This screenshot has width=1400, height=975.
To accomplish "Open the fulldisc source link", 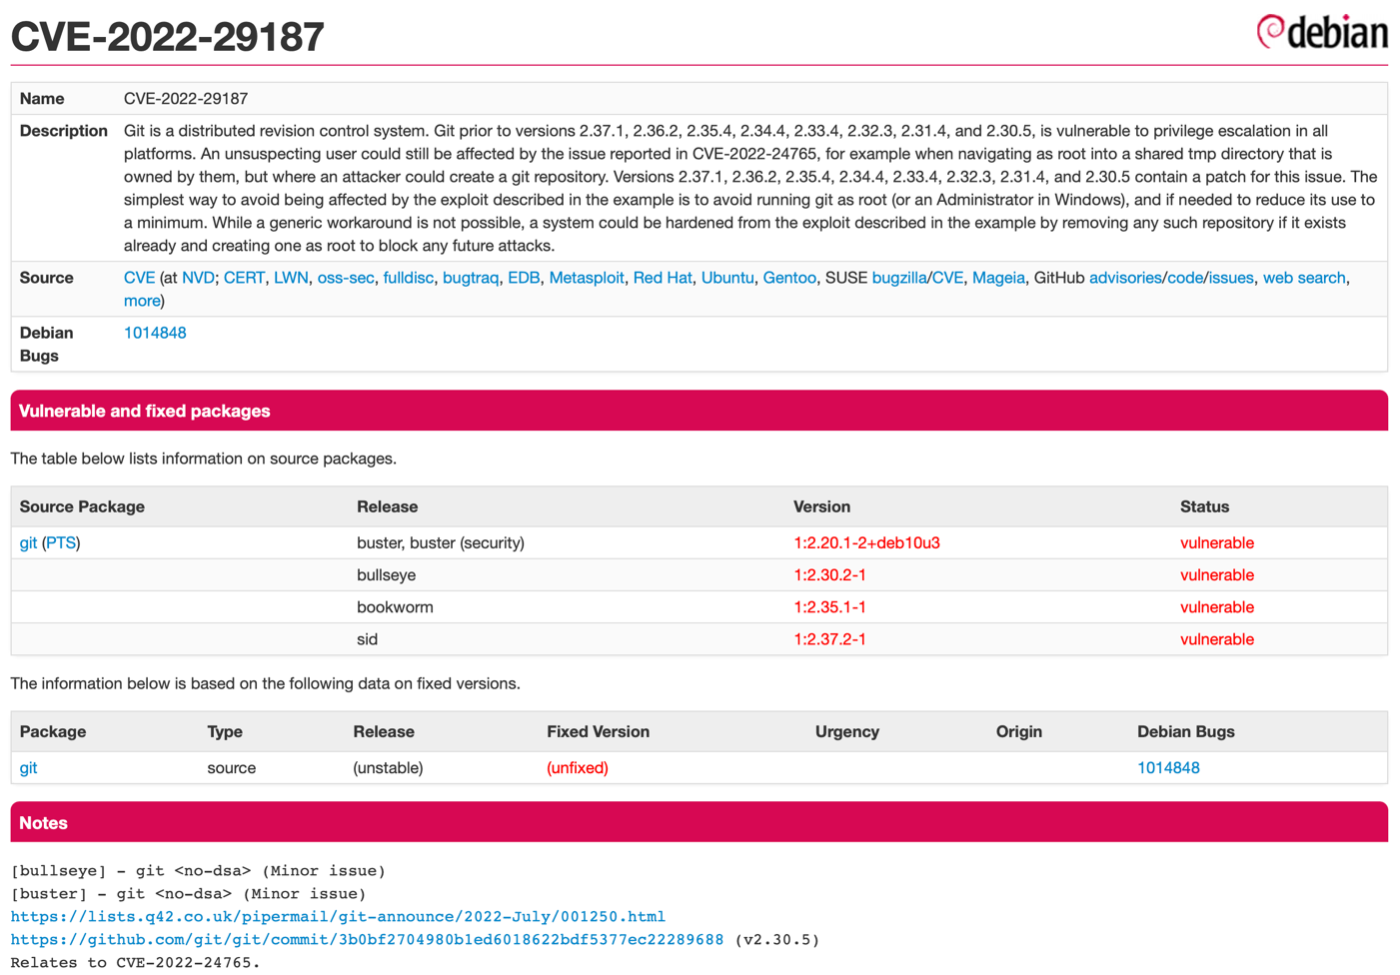I will 408,278.
